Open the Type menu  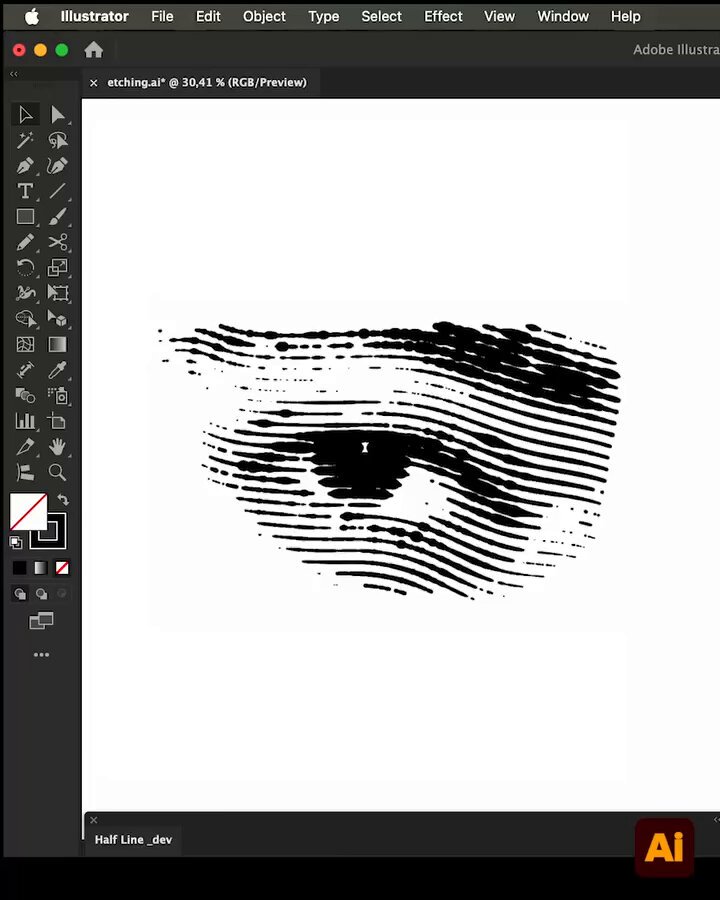(x=324, y=16)
